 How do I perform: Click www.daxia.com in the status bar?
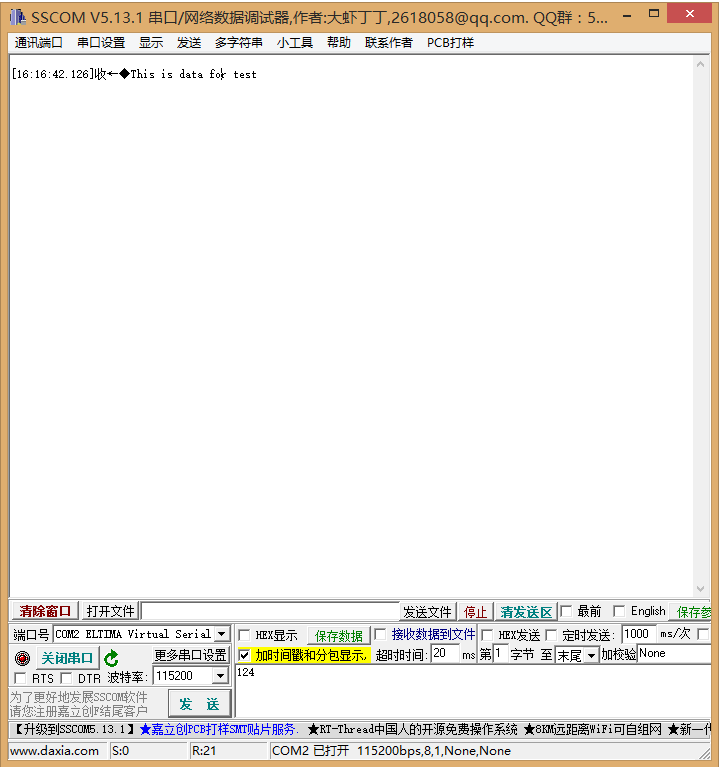click(54, 751)
